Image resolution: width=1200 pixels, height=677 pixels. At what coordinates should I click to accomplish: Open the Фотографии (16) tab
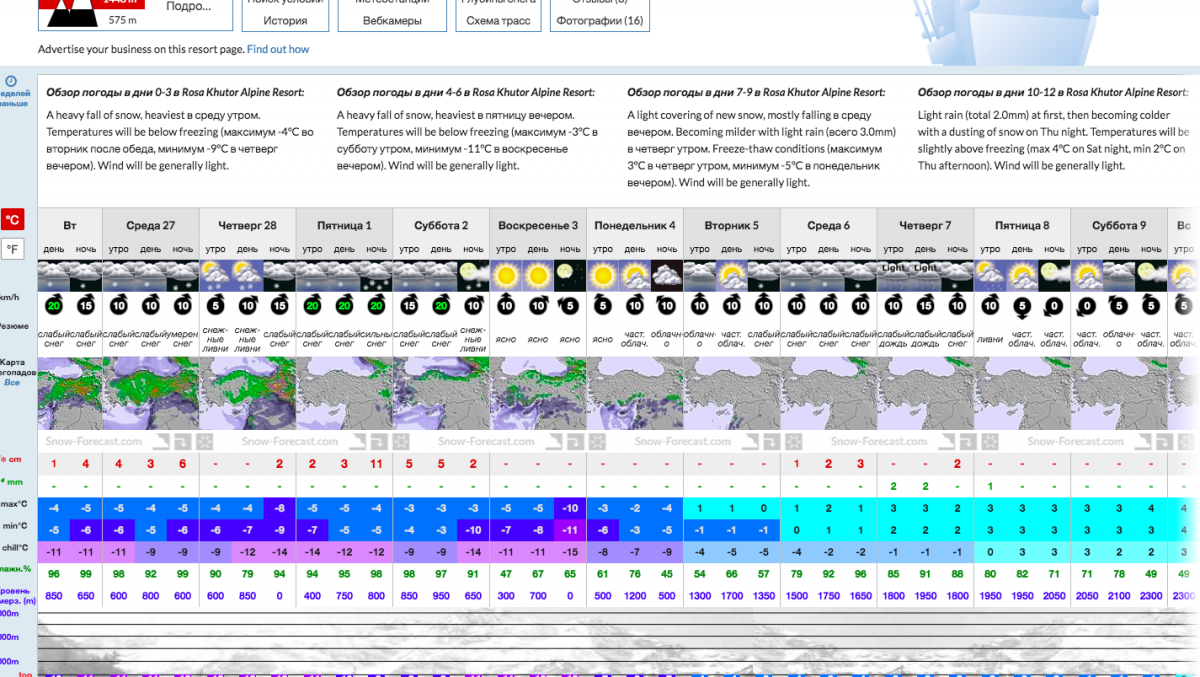click(600, 20)
